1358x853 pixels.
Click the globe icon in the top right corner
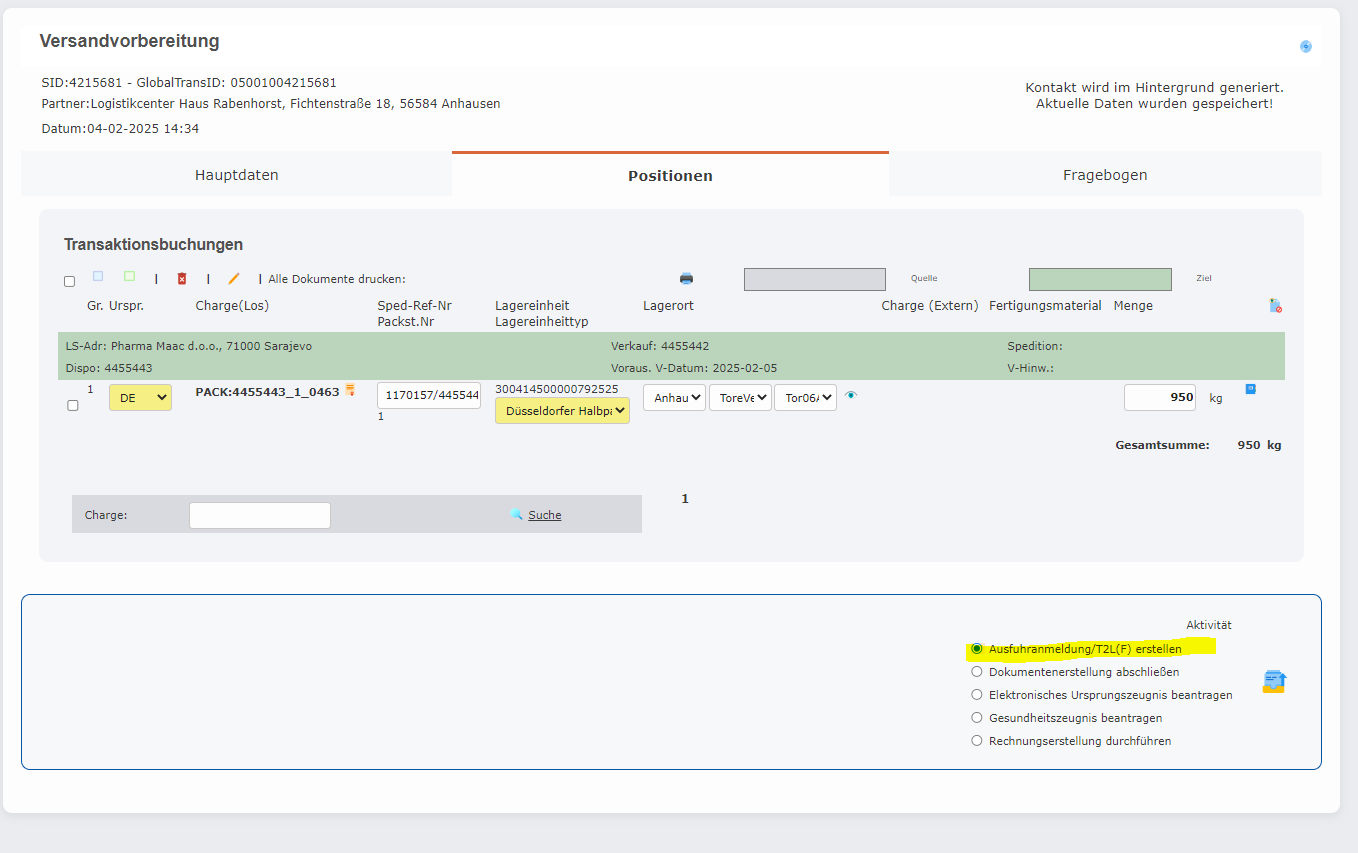tap(1305, 46)
